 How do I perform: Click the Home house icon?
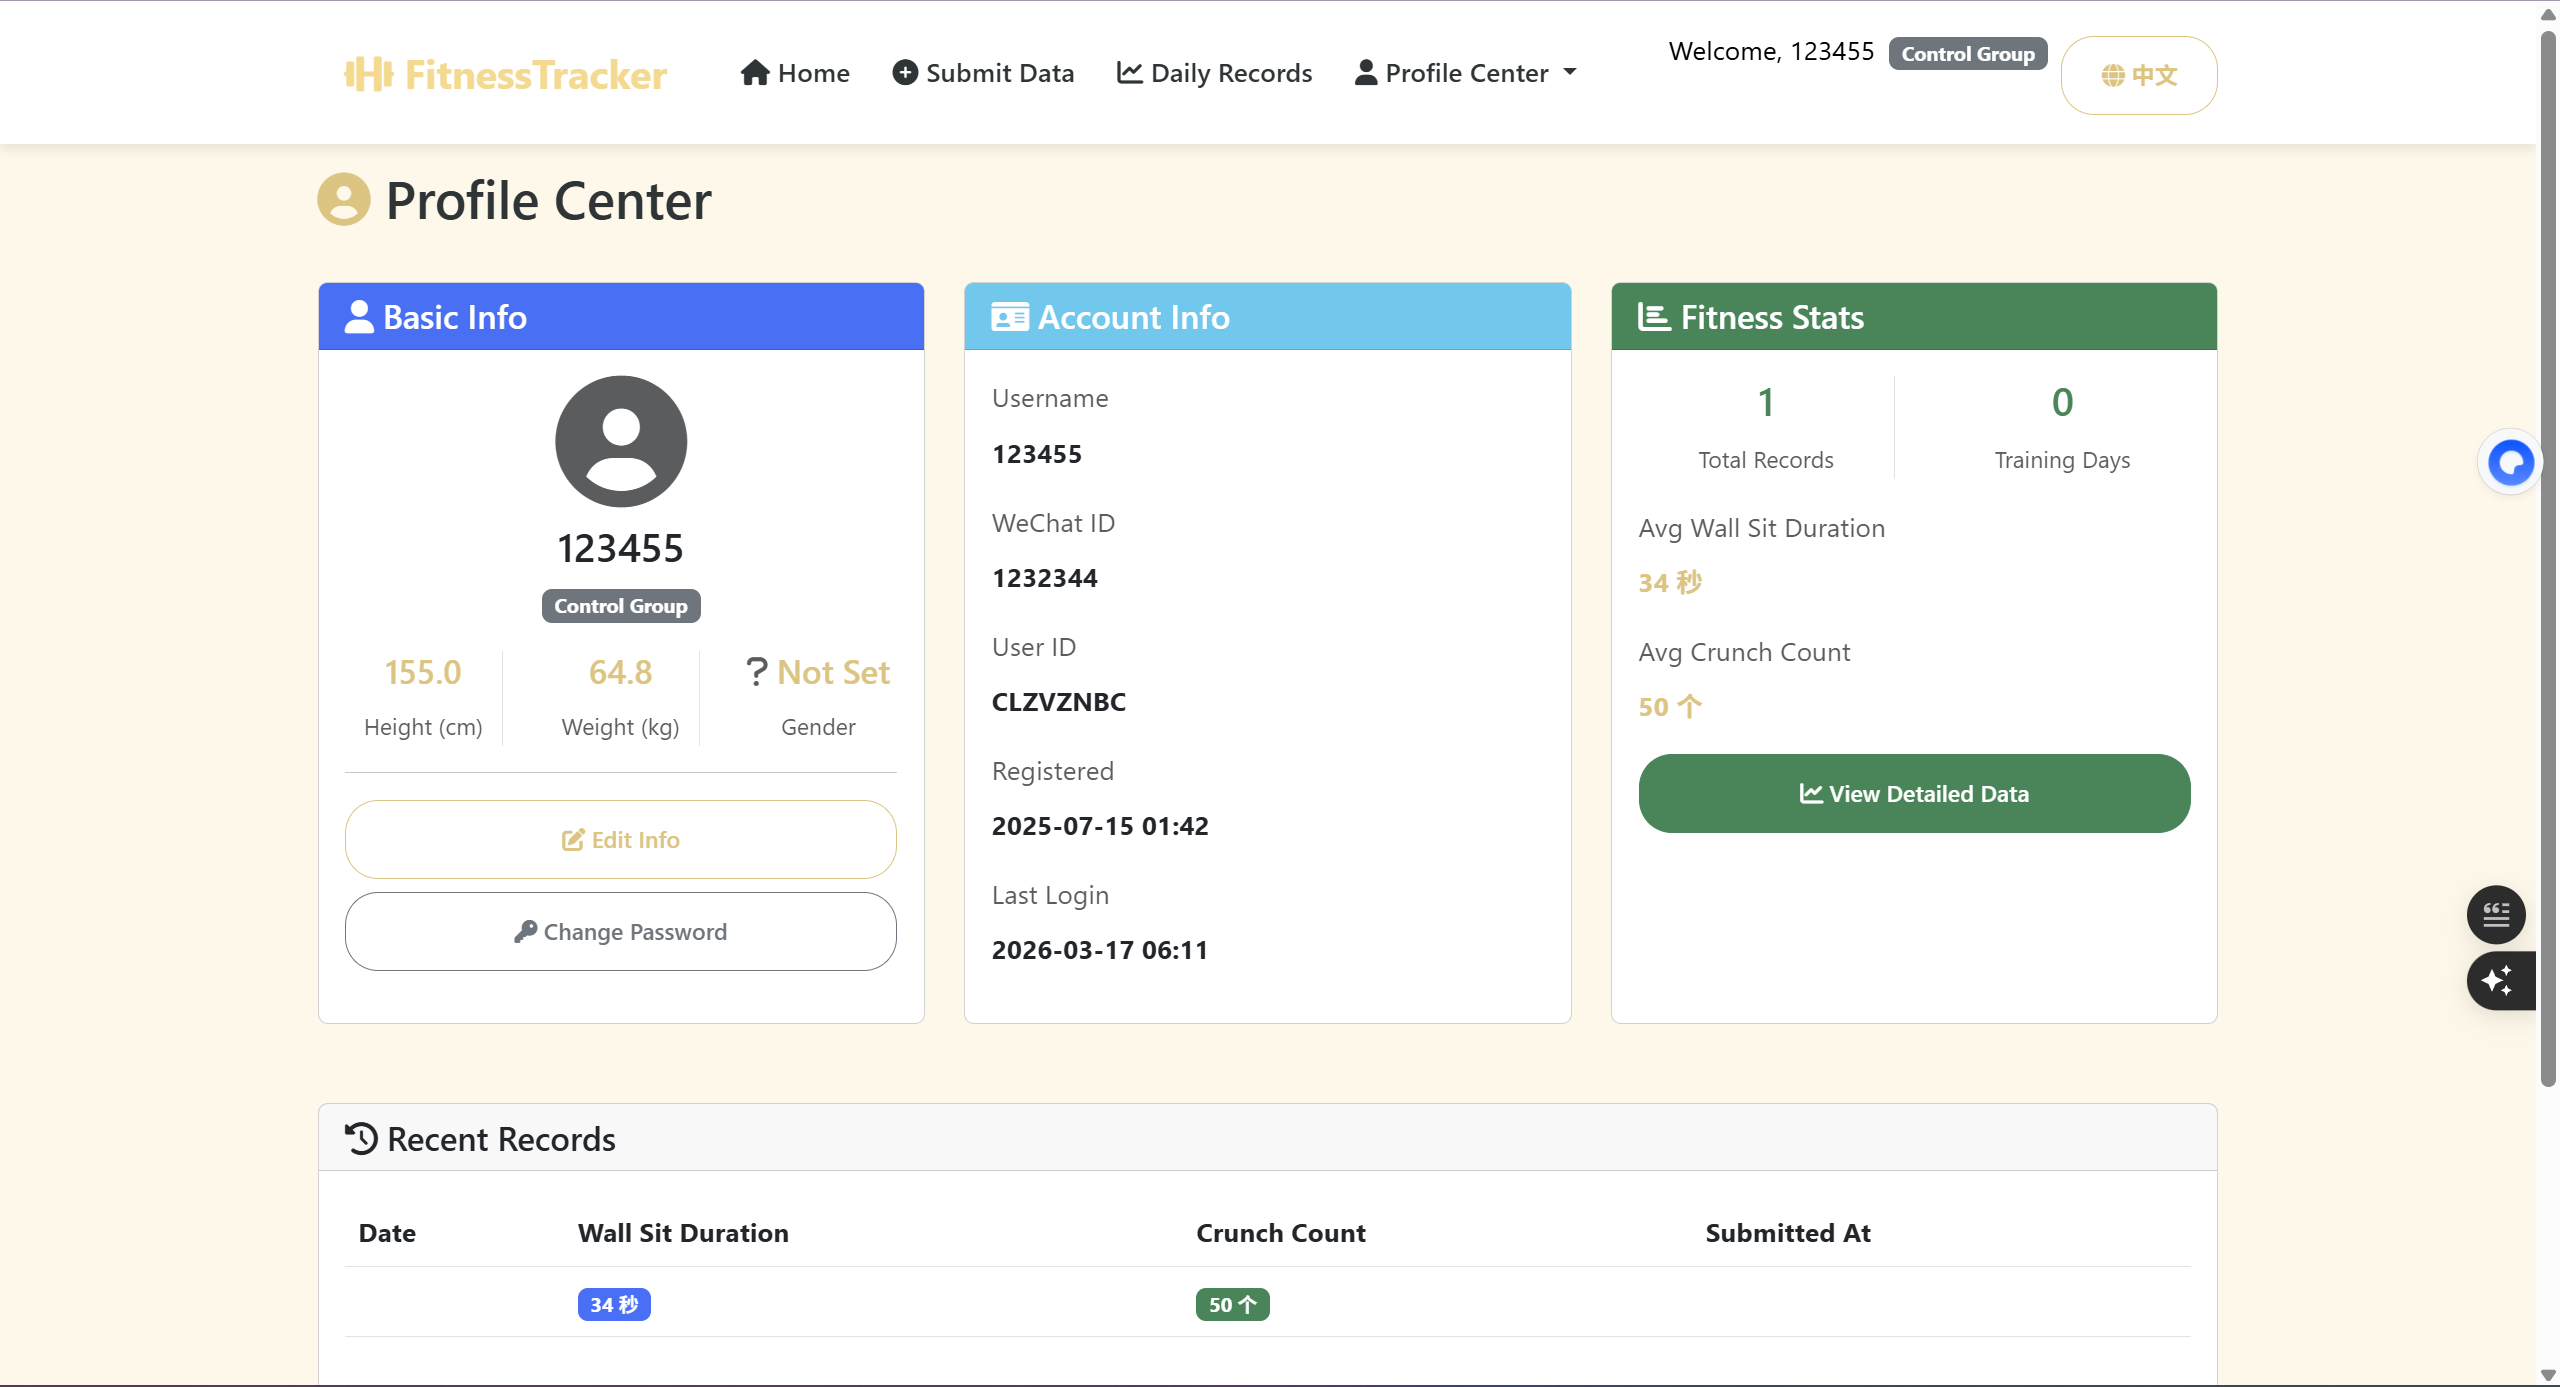coord(755,73)
